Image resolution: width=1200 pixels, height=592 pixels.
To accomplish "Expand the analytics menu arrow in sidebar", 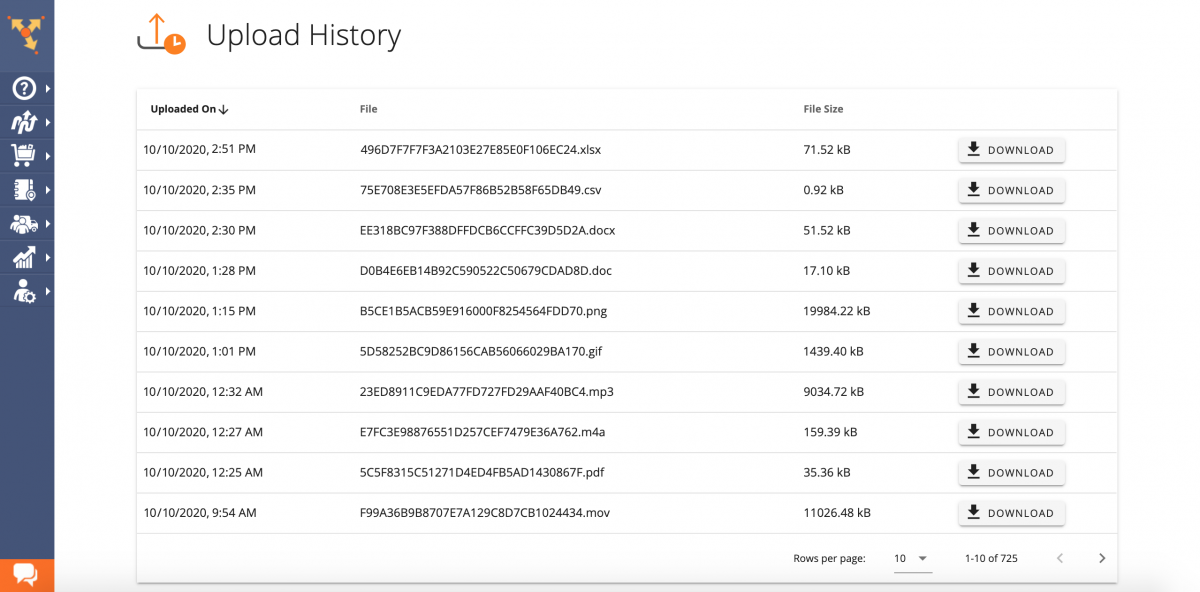I will click(47, 257).
